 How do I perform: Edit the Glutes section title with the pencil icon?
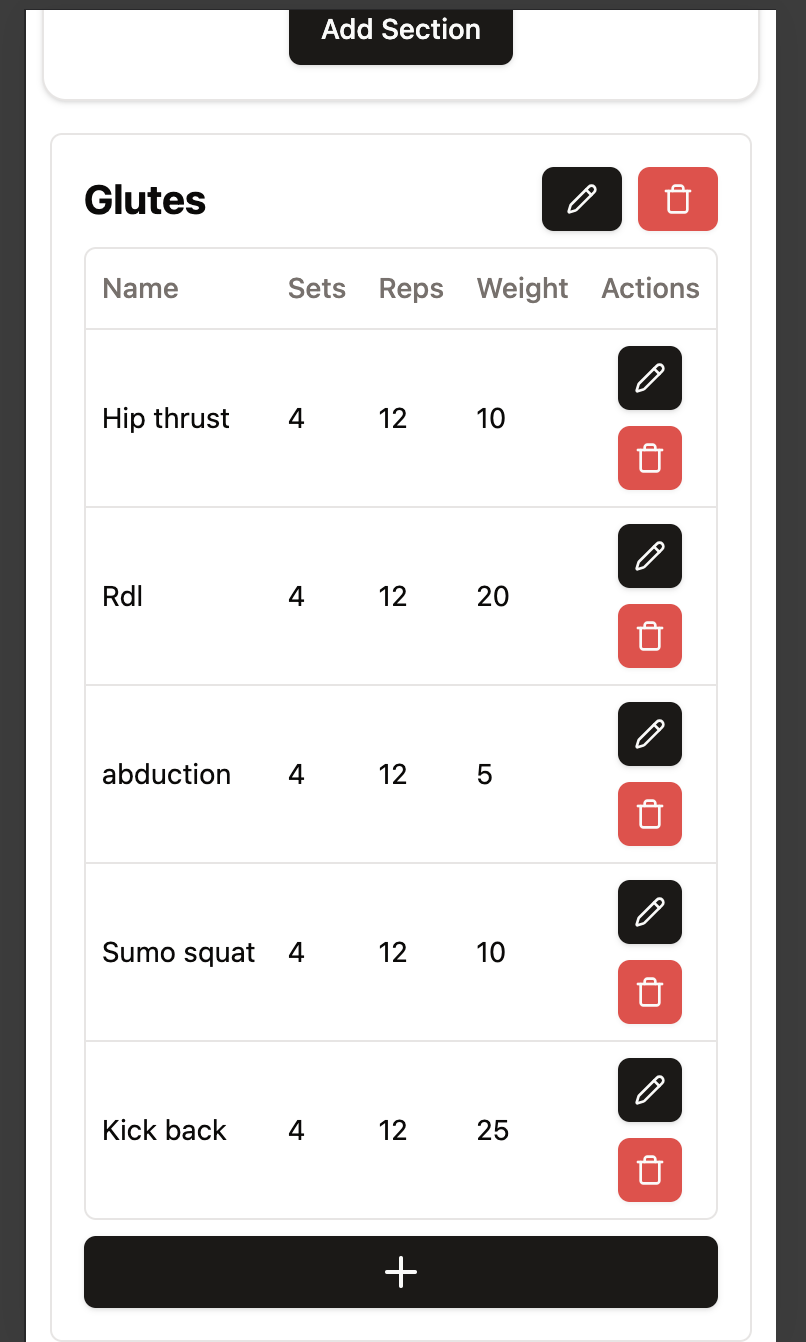(581, 199)
